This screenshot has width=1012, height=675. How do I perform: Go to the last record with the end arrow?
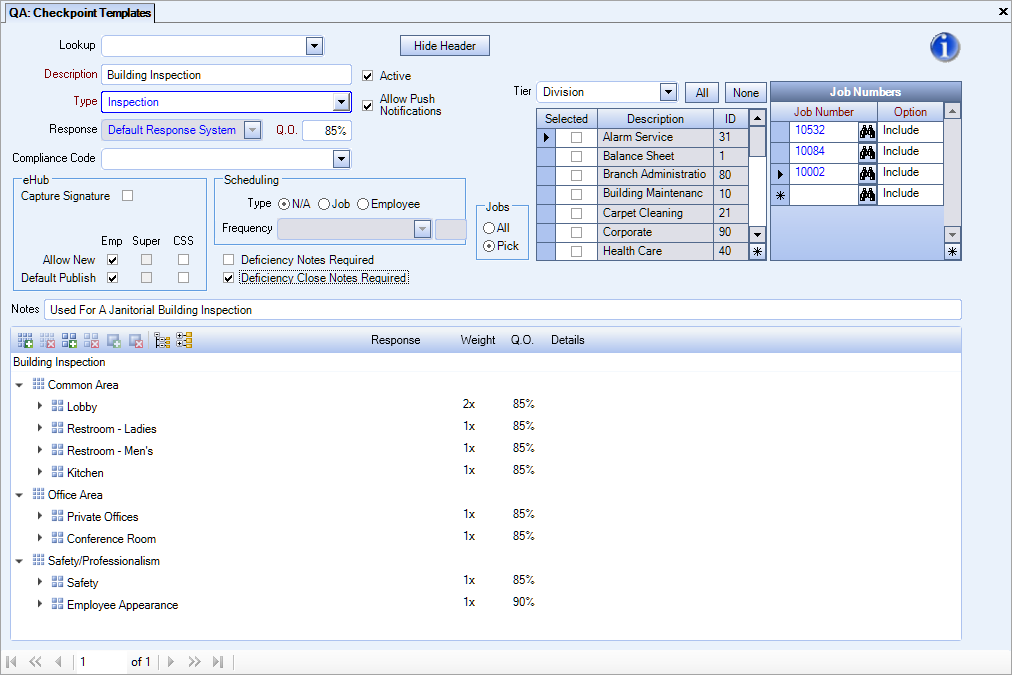coord(218,661)
